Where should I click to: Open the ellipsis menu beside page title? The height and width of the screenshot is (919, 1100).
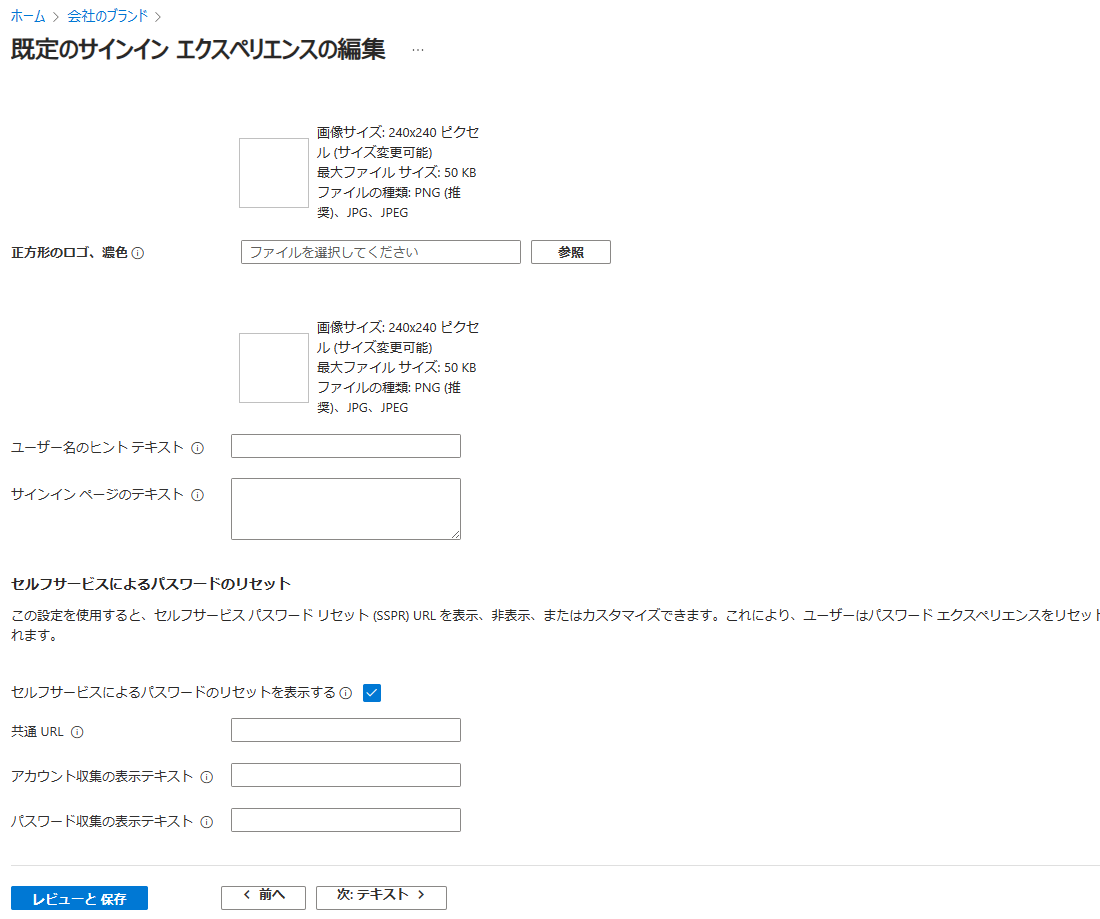pos(418,50)
